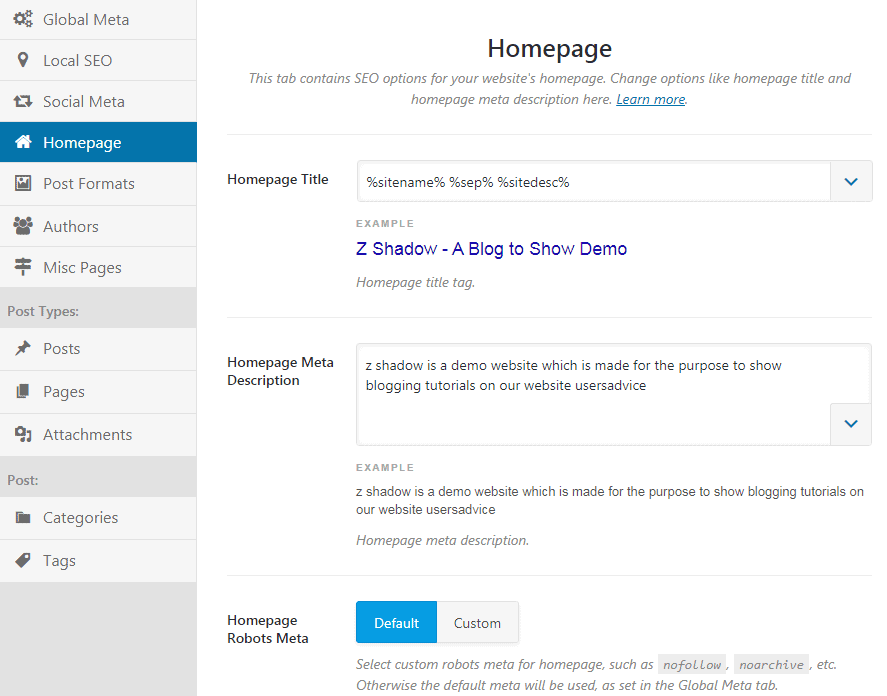Switch robots meta to Custom
Screen dimensions: 887x696
477,622
